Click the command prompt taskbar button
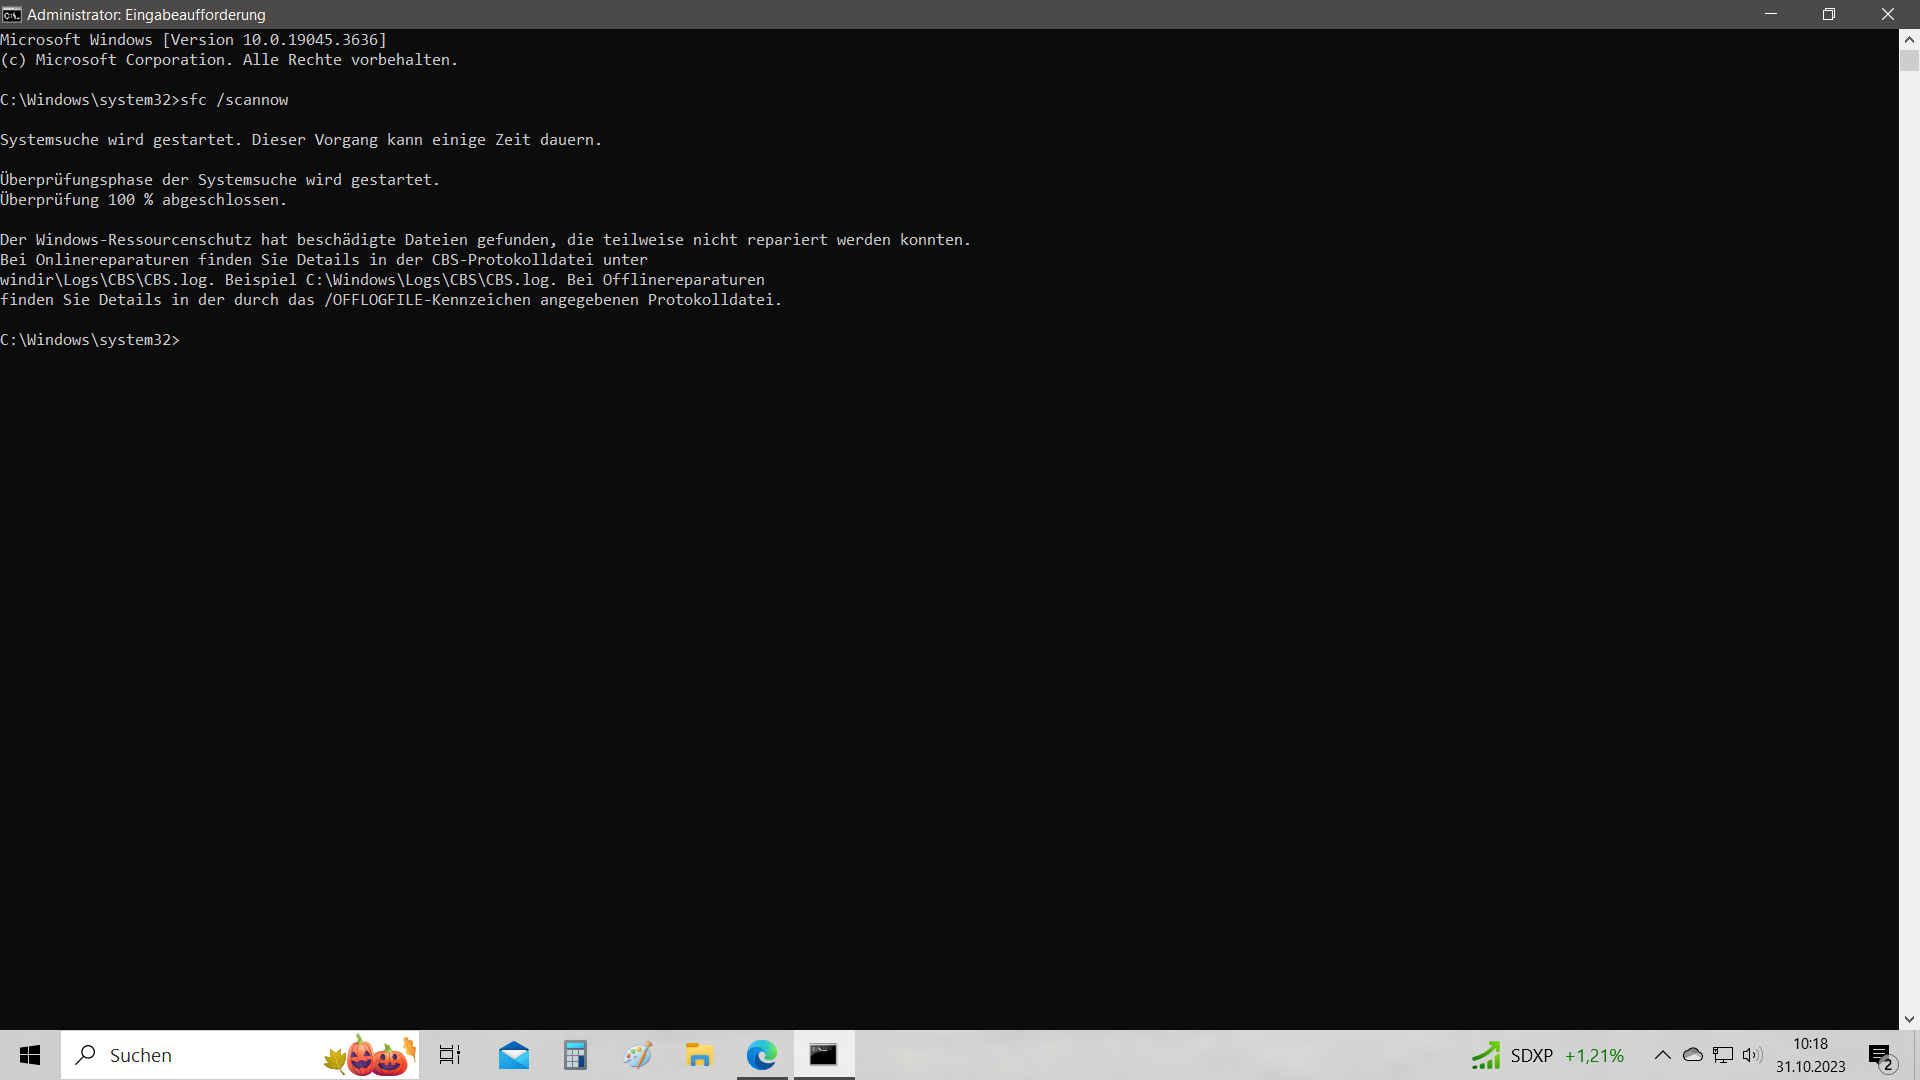 pyautogui.click(x=824, y=1055)
